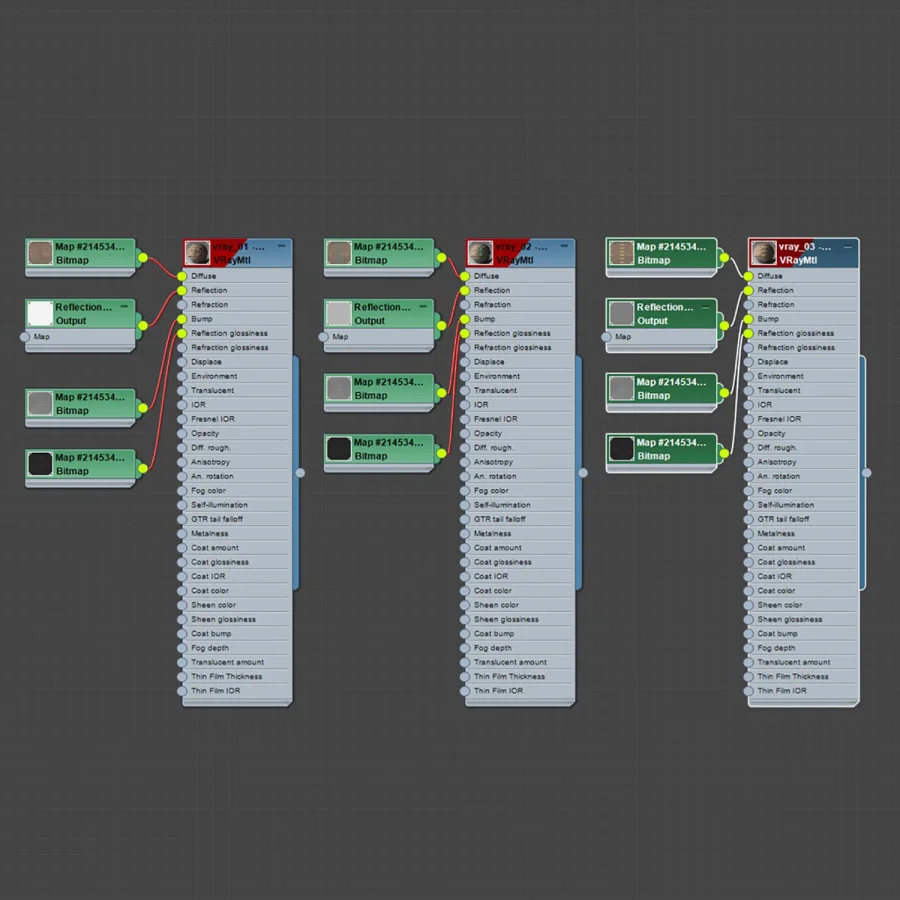Click the output socket of vray_01 node
This screenshot has width=900, height=900.
click(300, 473)
